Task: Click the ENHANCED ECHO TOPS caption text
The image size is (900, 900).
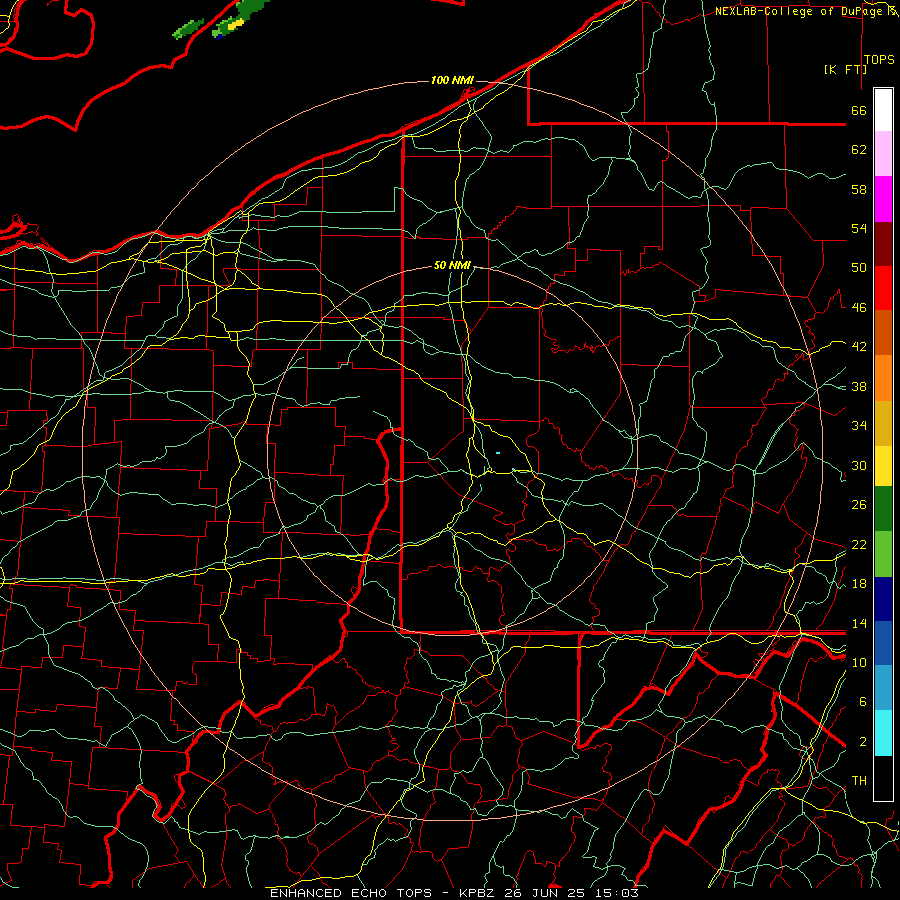Action: click(351, 893)
